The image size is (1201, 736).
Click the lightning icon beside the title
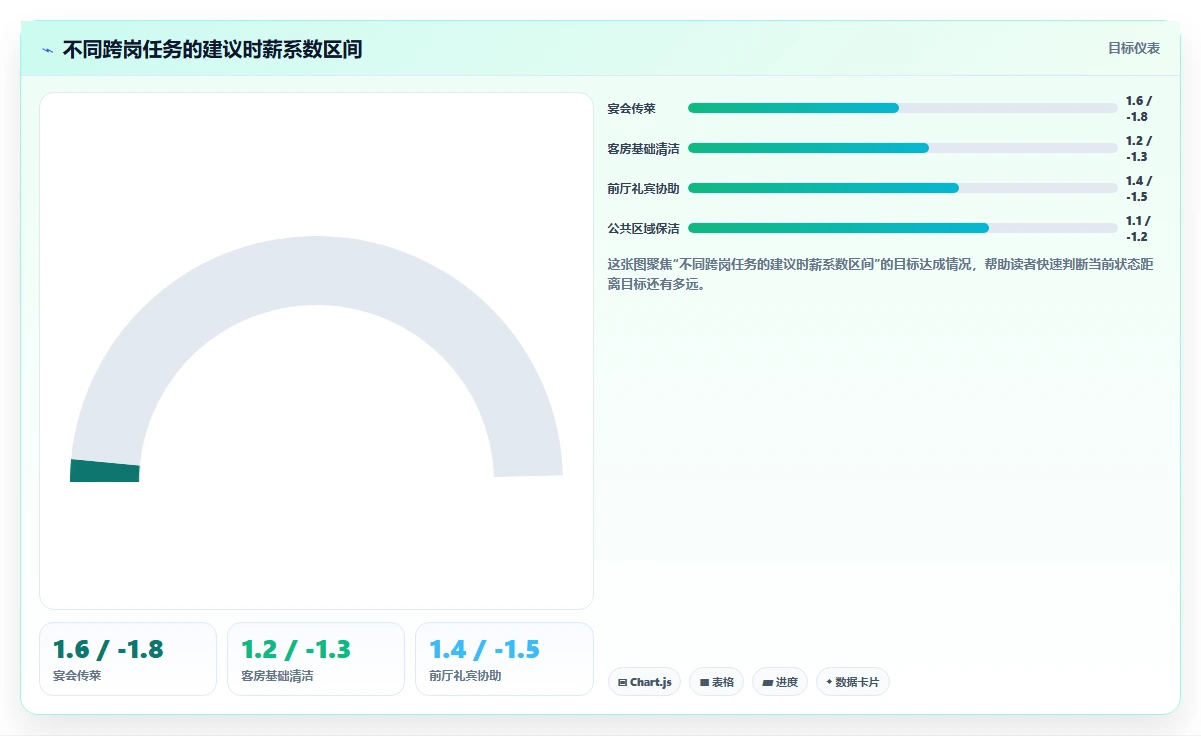tap(47, 50)
